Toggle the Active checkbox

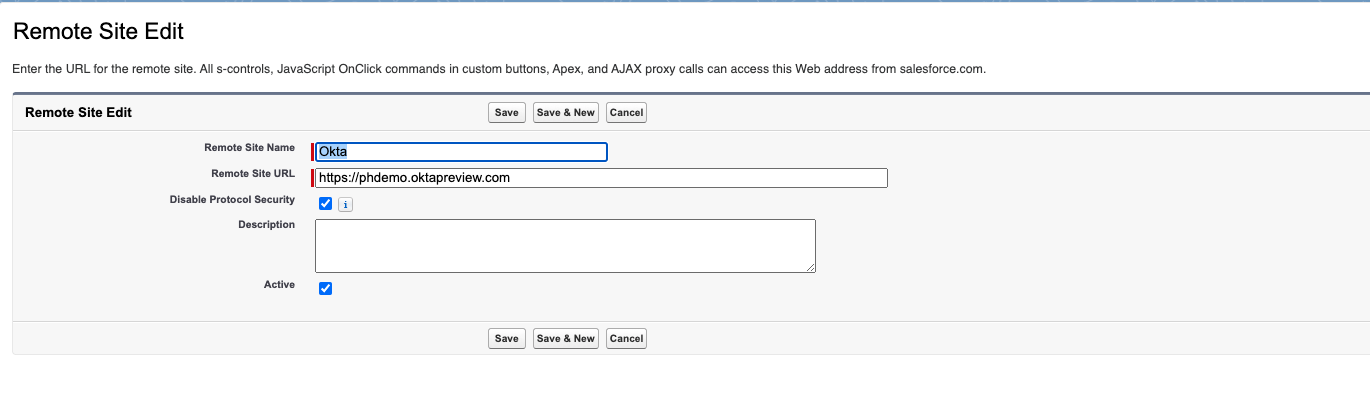pyautogui.click(x=325, y=289)
